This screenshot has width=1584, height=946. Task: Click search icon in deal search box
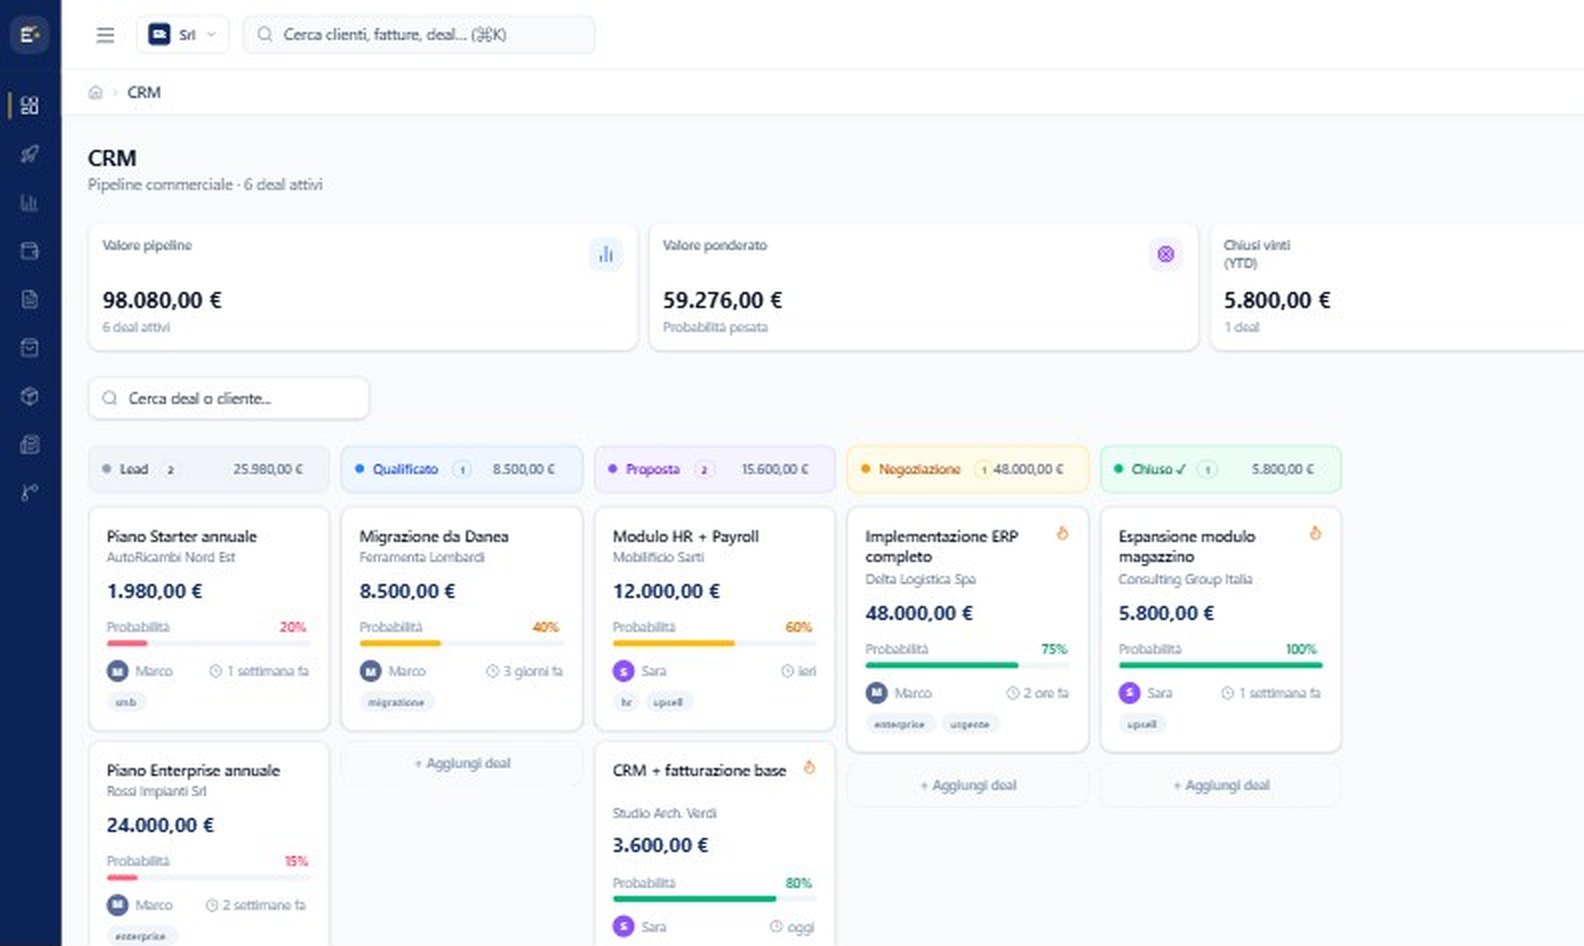110,398
